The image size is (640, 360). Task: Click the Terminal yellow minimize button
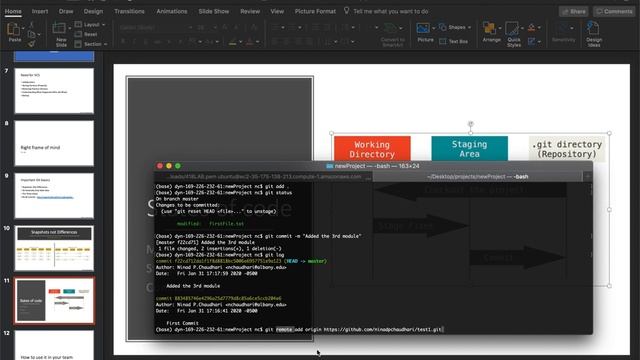169,166
